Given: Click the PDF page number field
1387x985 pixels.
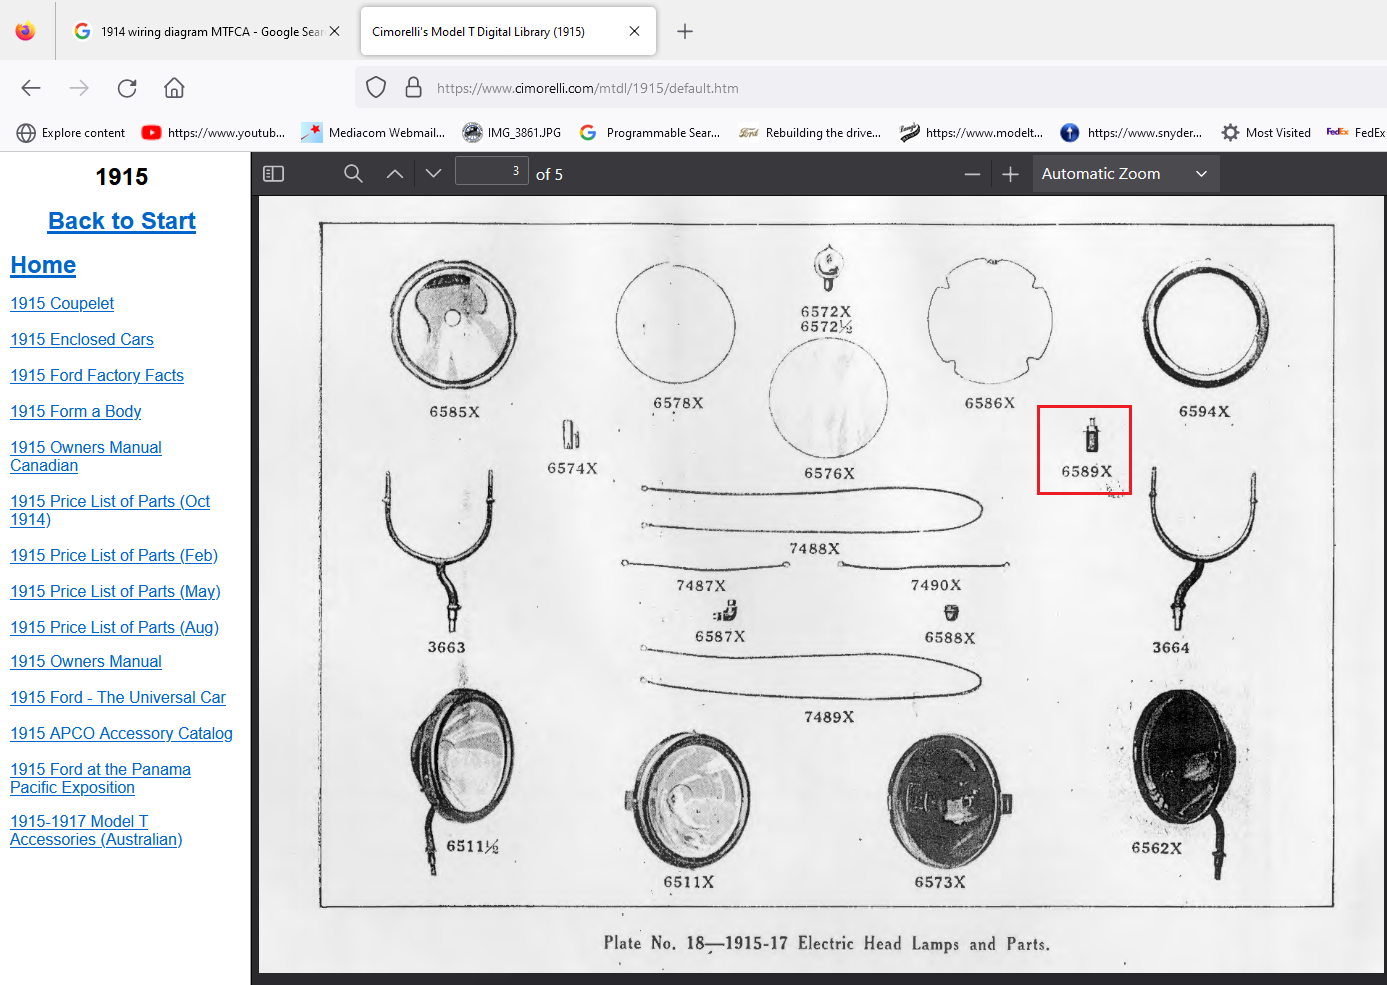Looking at the screenshot, I should [x=491, y=171].
